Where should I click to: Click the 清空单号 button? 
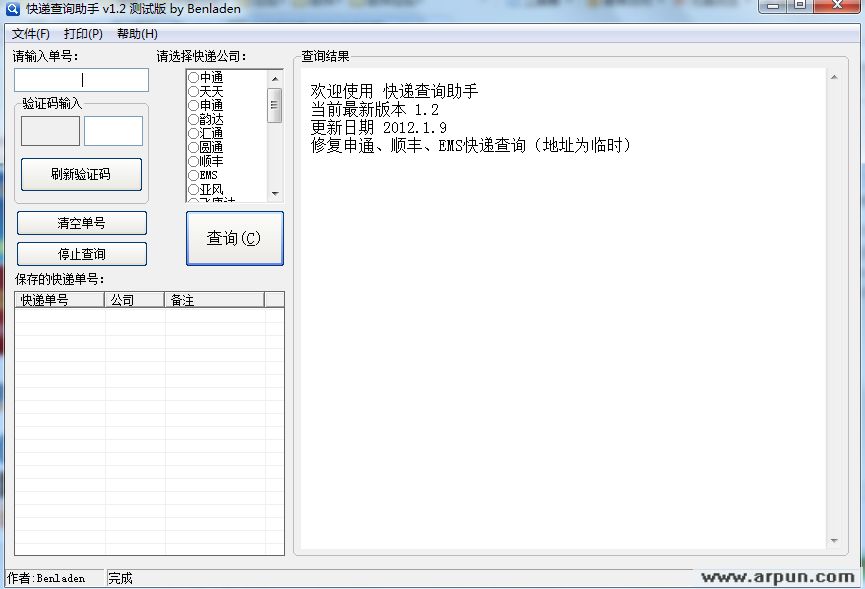82,223
